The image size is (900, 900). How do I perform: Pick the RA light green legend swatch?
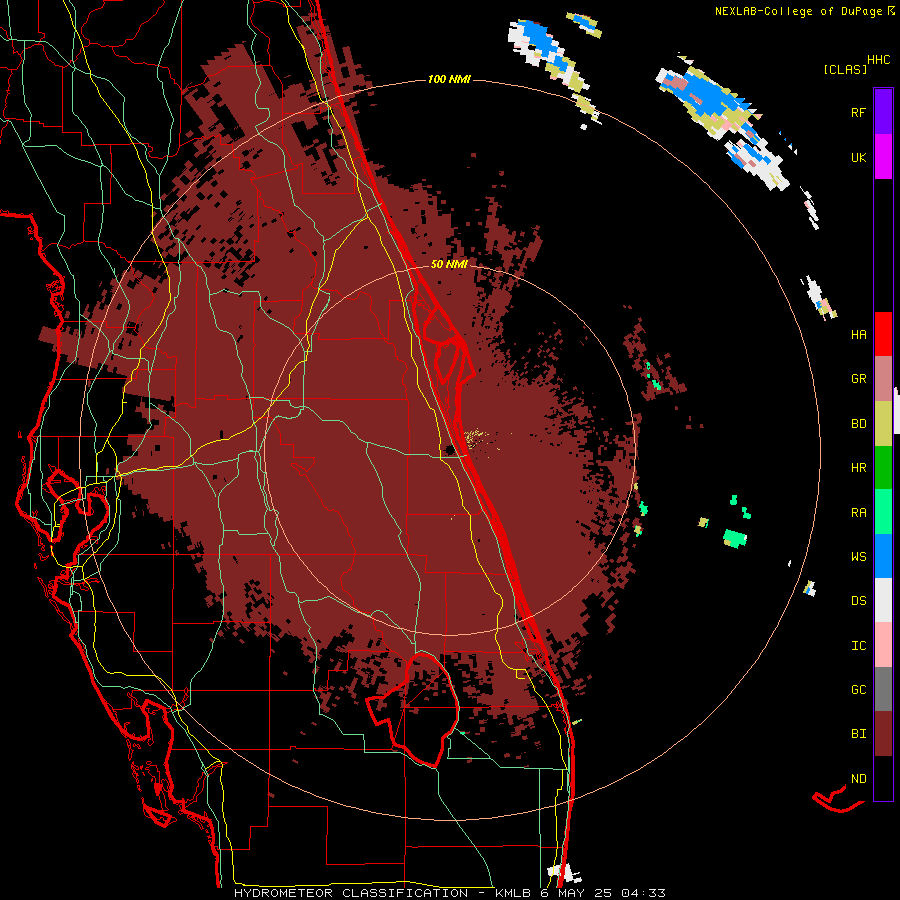click(883, 512)
